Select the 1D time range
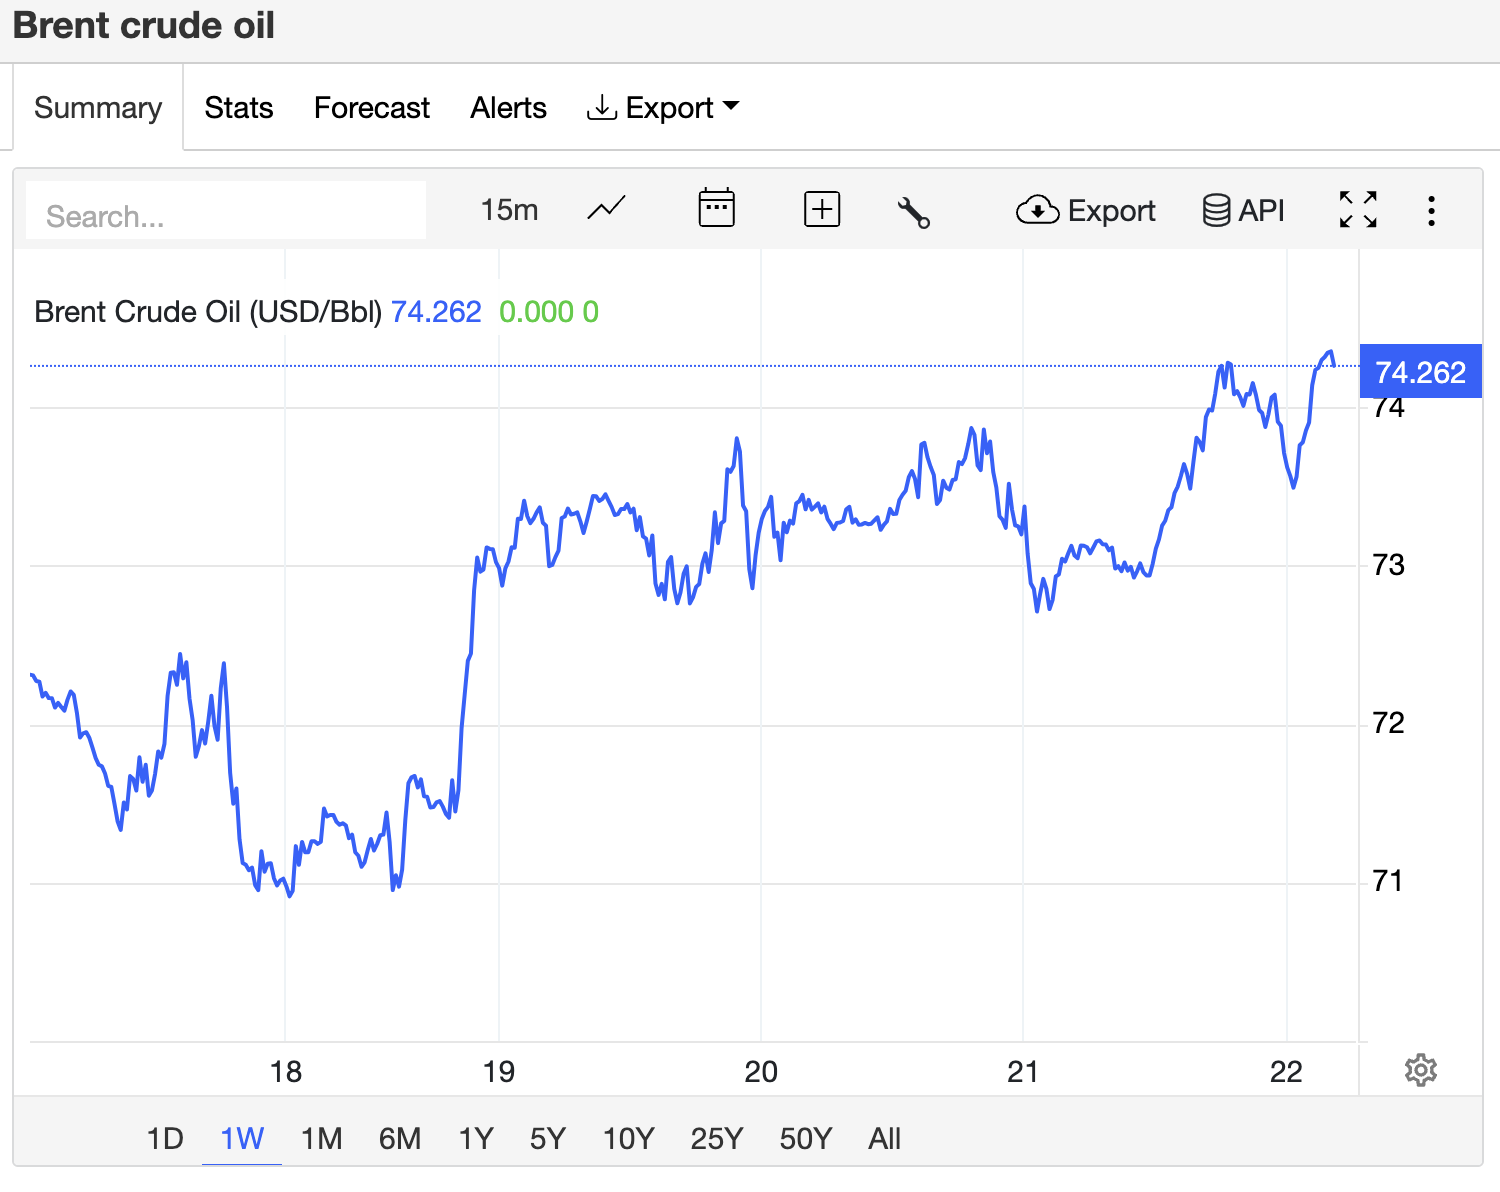 (x=165, y=1138)
